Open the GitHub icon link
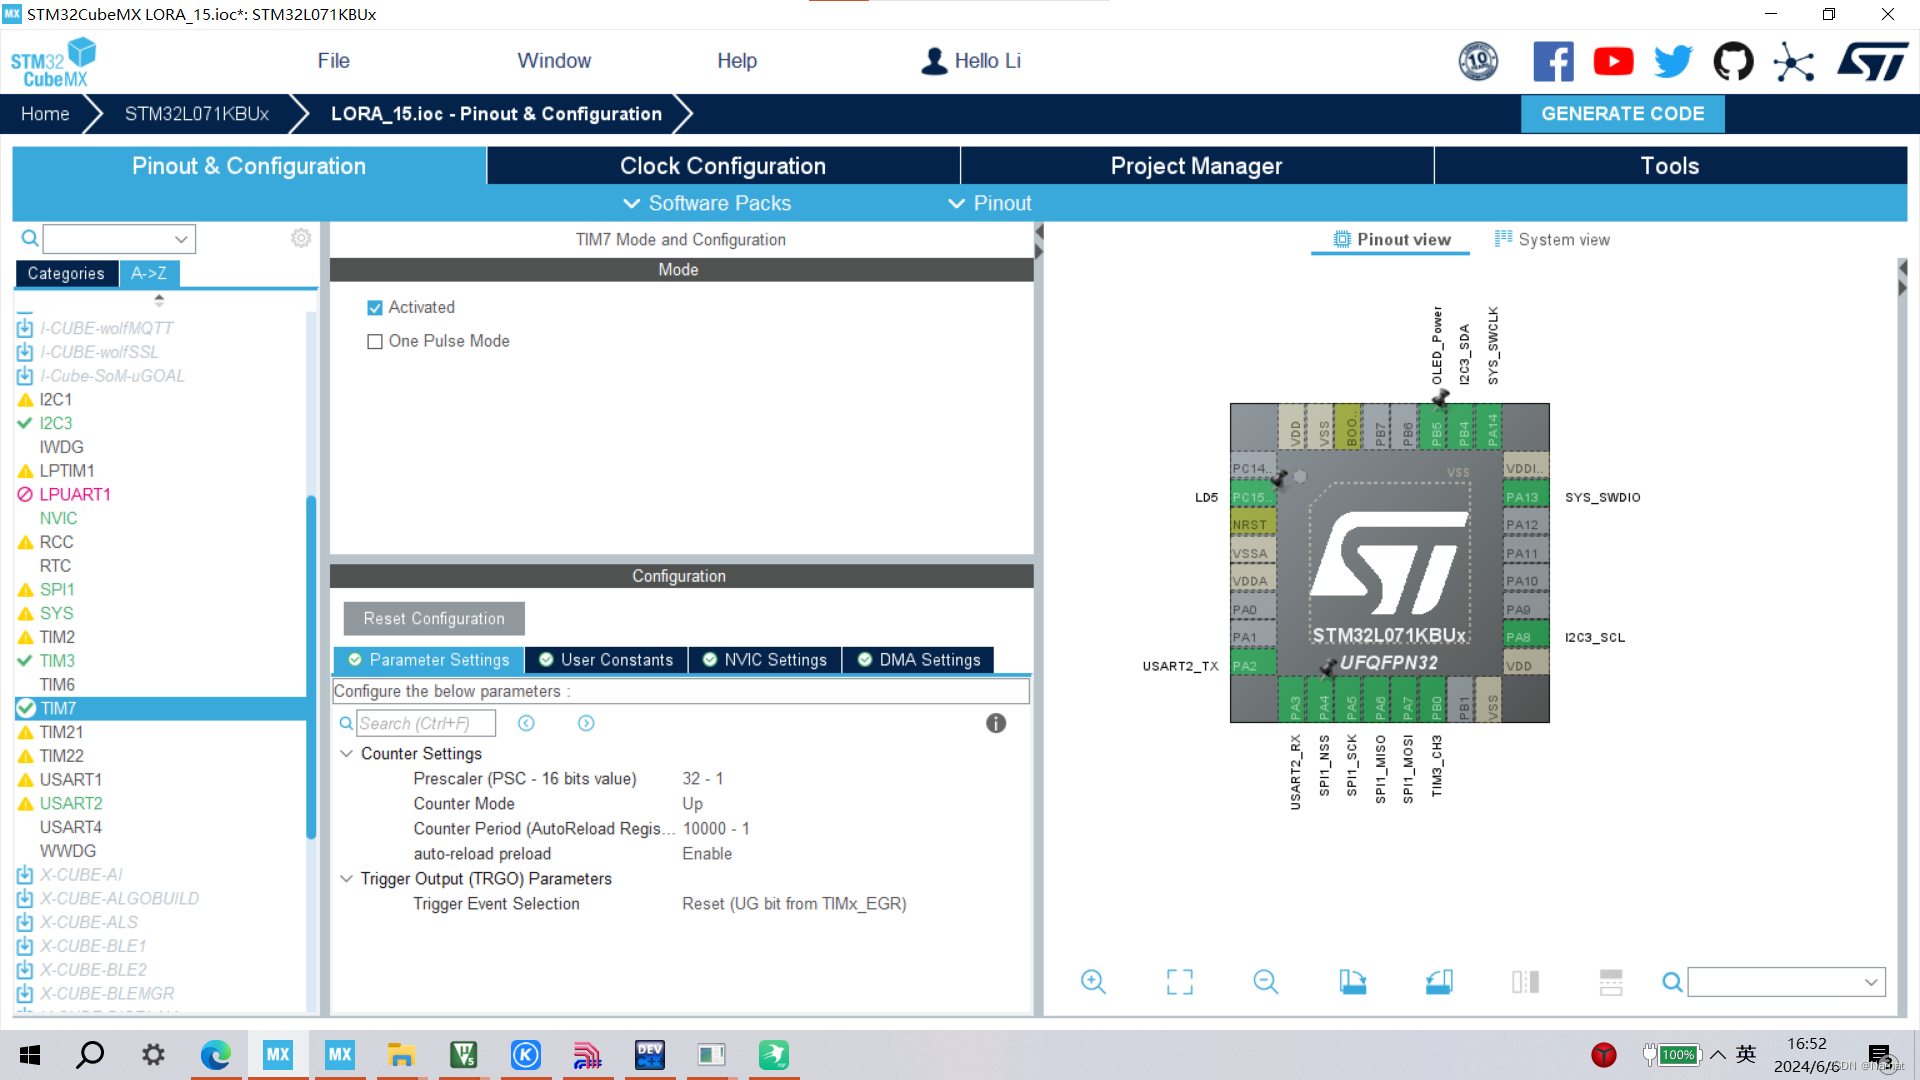 (x=1733, y=62)
